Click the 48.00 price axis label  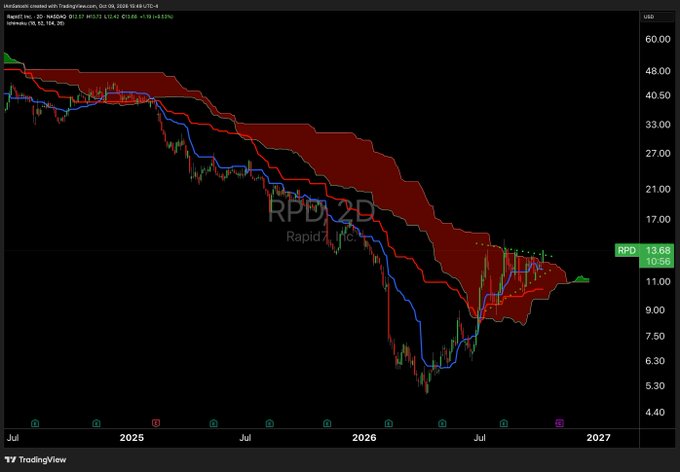click(x=657, y=71)
